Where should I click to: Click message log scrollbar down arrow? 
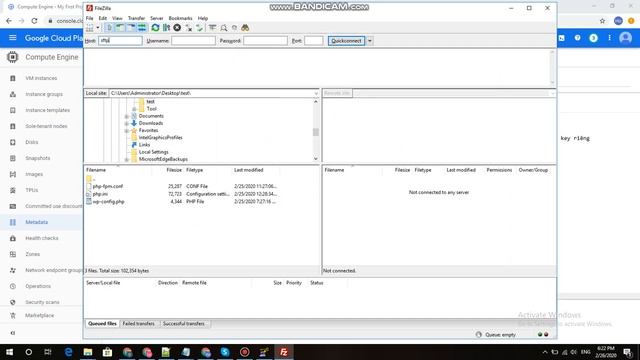coord(552,82)
